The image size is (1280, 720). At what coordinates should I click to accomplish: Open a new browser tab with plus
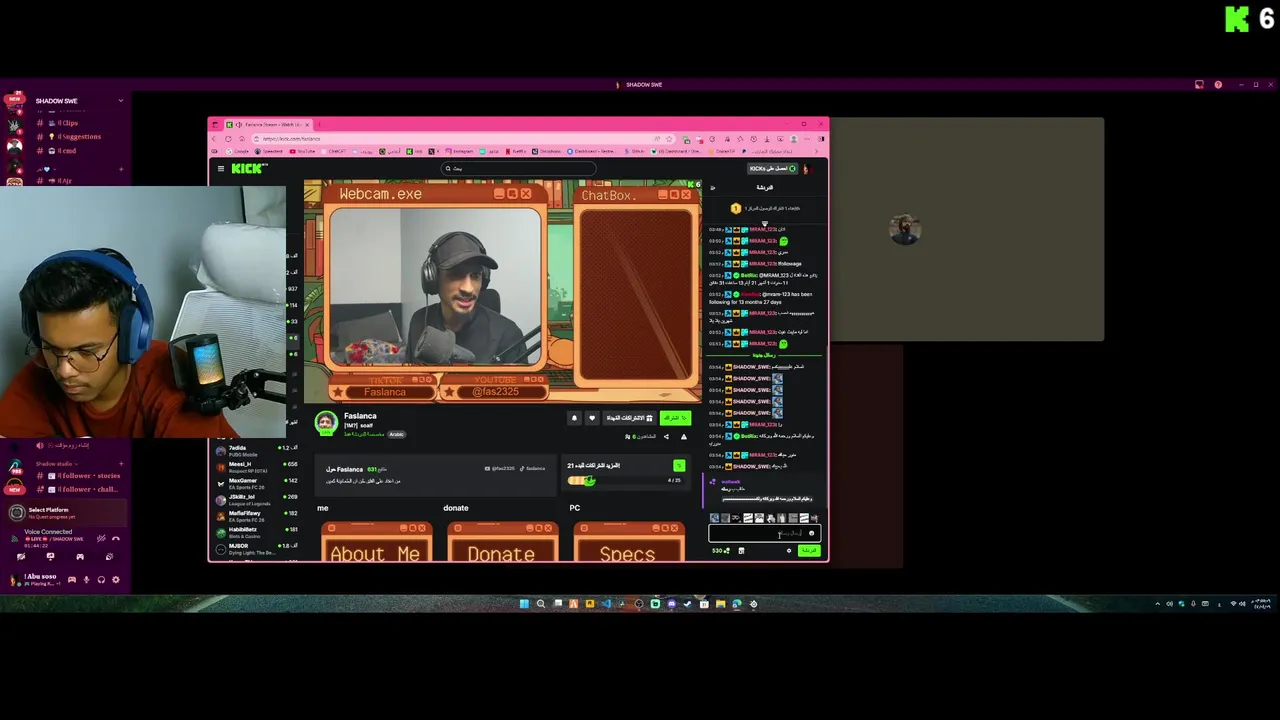pos(319,125)
